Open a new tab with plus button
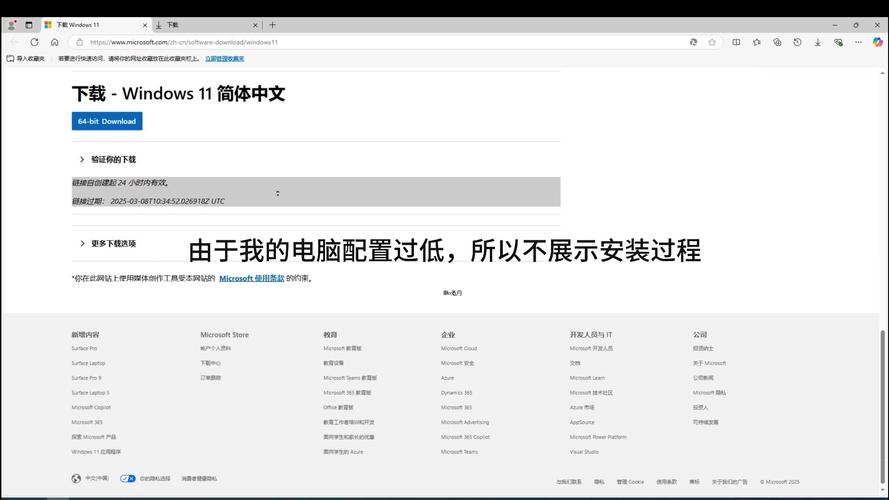The width and height of the screenshot is (889, 500). point(272,25)
